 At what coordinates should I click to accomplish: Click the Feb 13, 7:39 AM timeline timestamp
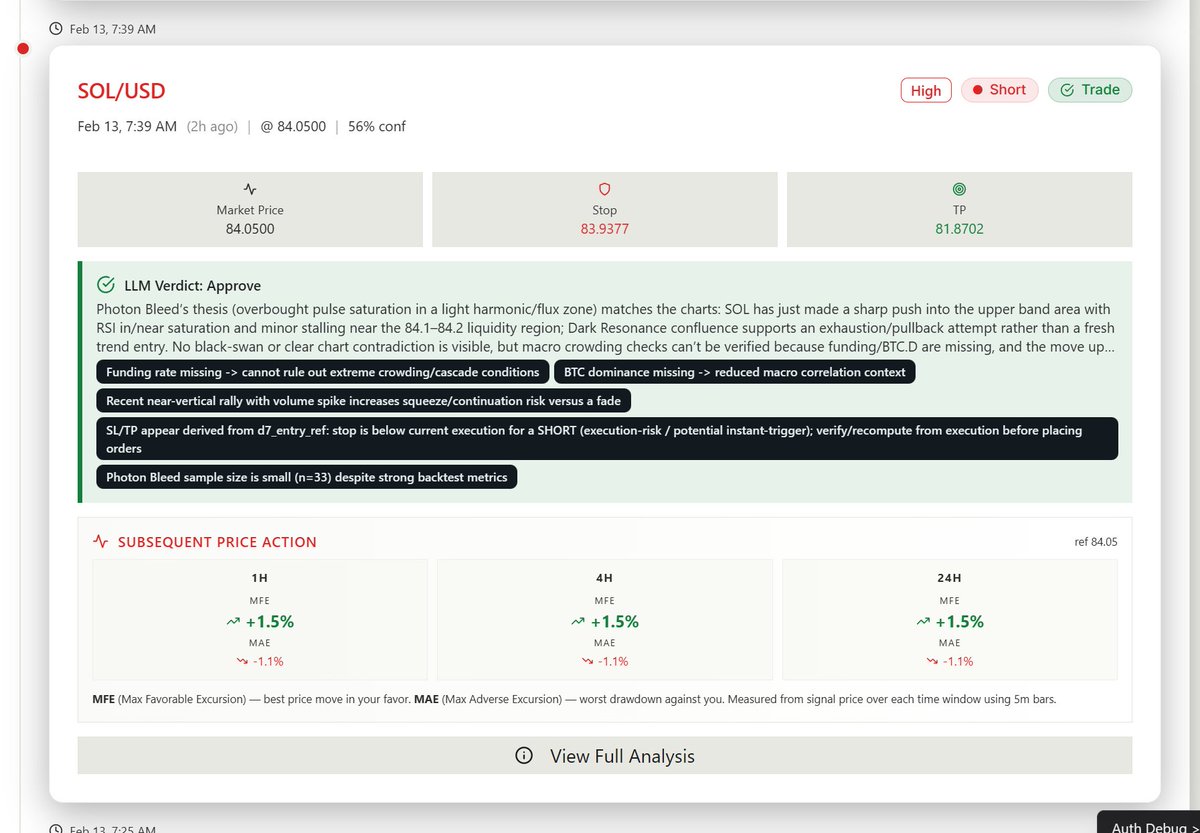coord(113,30)
